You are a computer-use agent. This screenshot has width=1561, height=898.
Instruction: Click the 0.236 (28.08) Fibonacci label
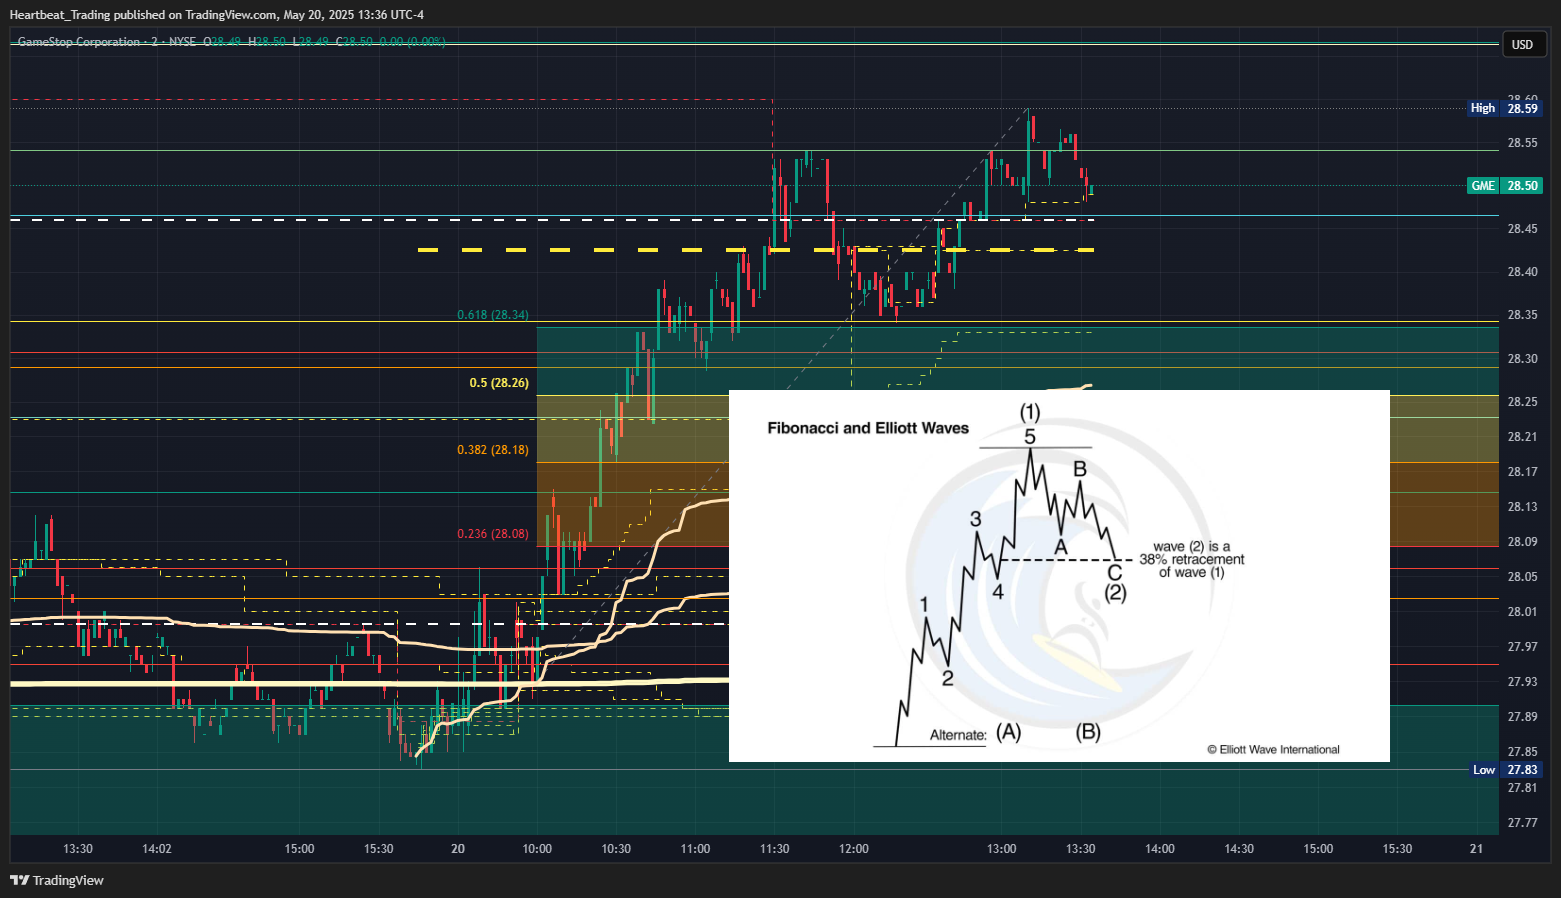[493, 534]
